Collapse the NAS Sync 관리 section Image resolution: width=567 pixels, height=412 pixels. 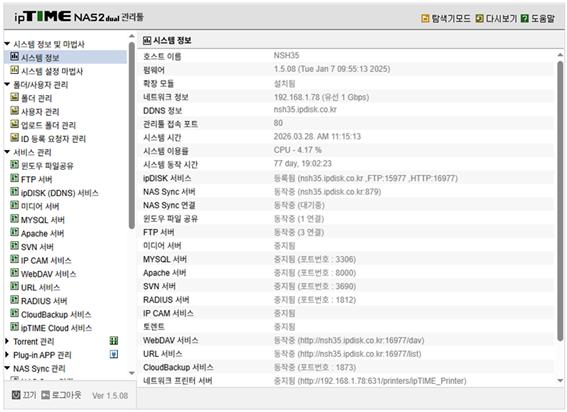7,368
